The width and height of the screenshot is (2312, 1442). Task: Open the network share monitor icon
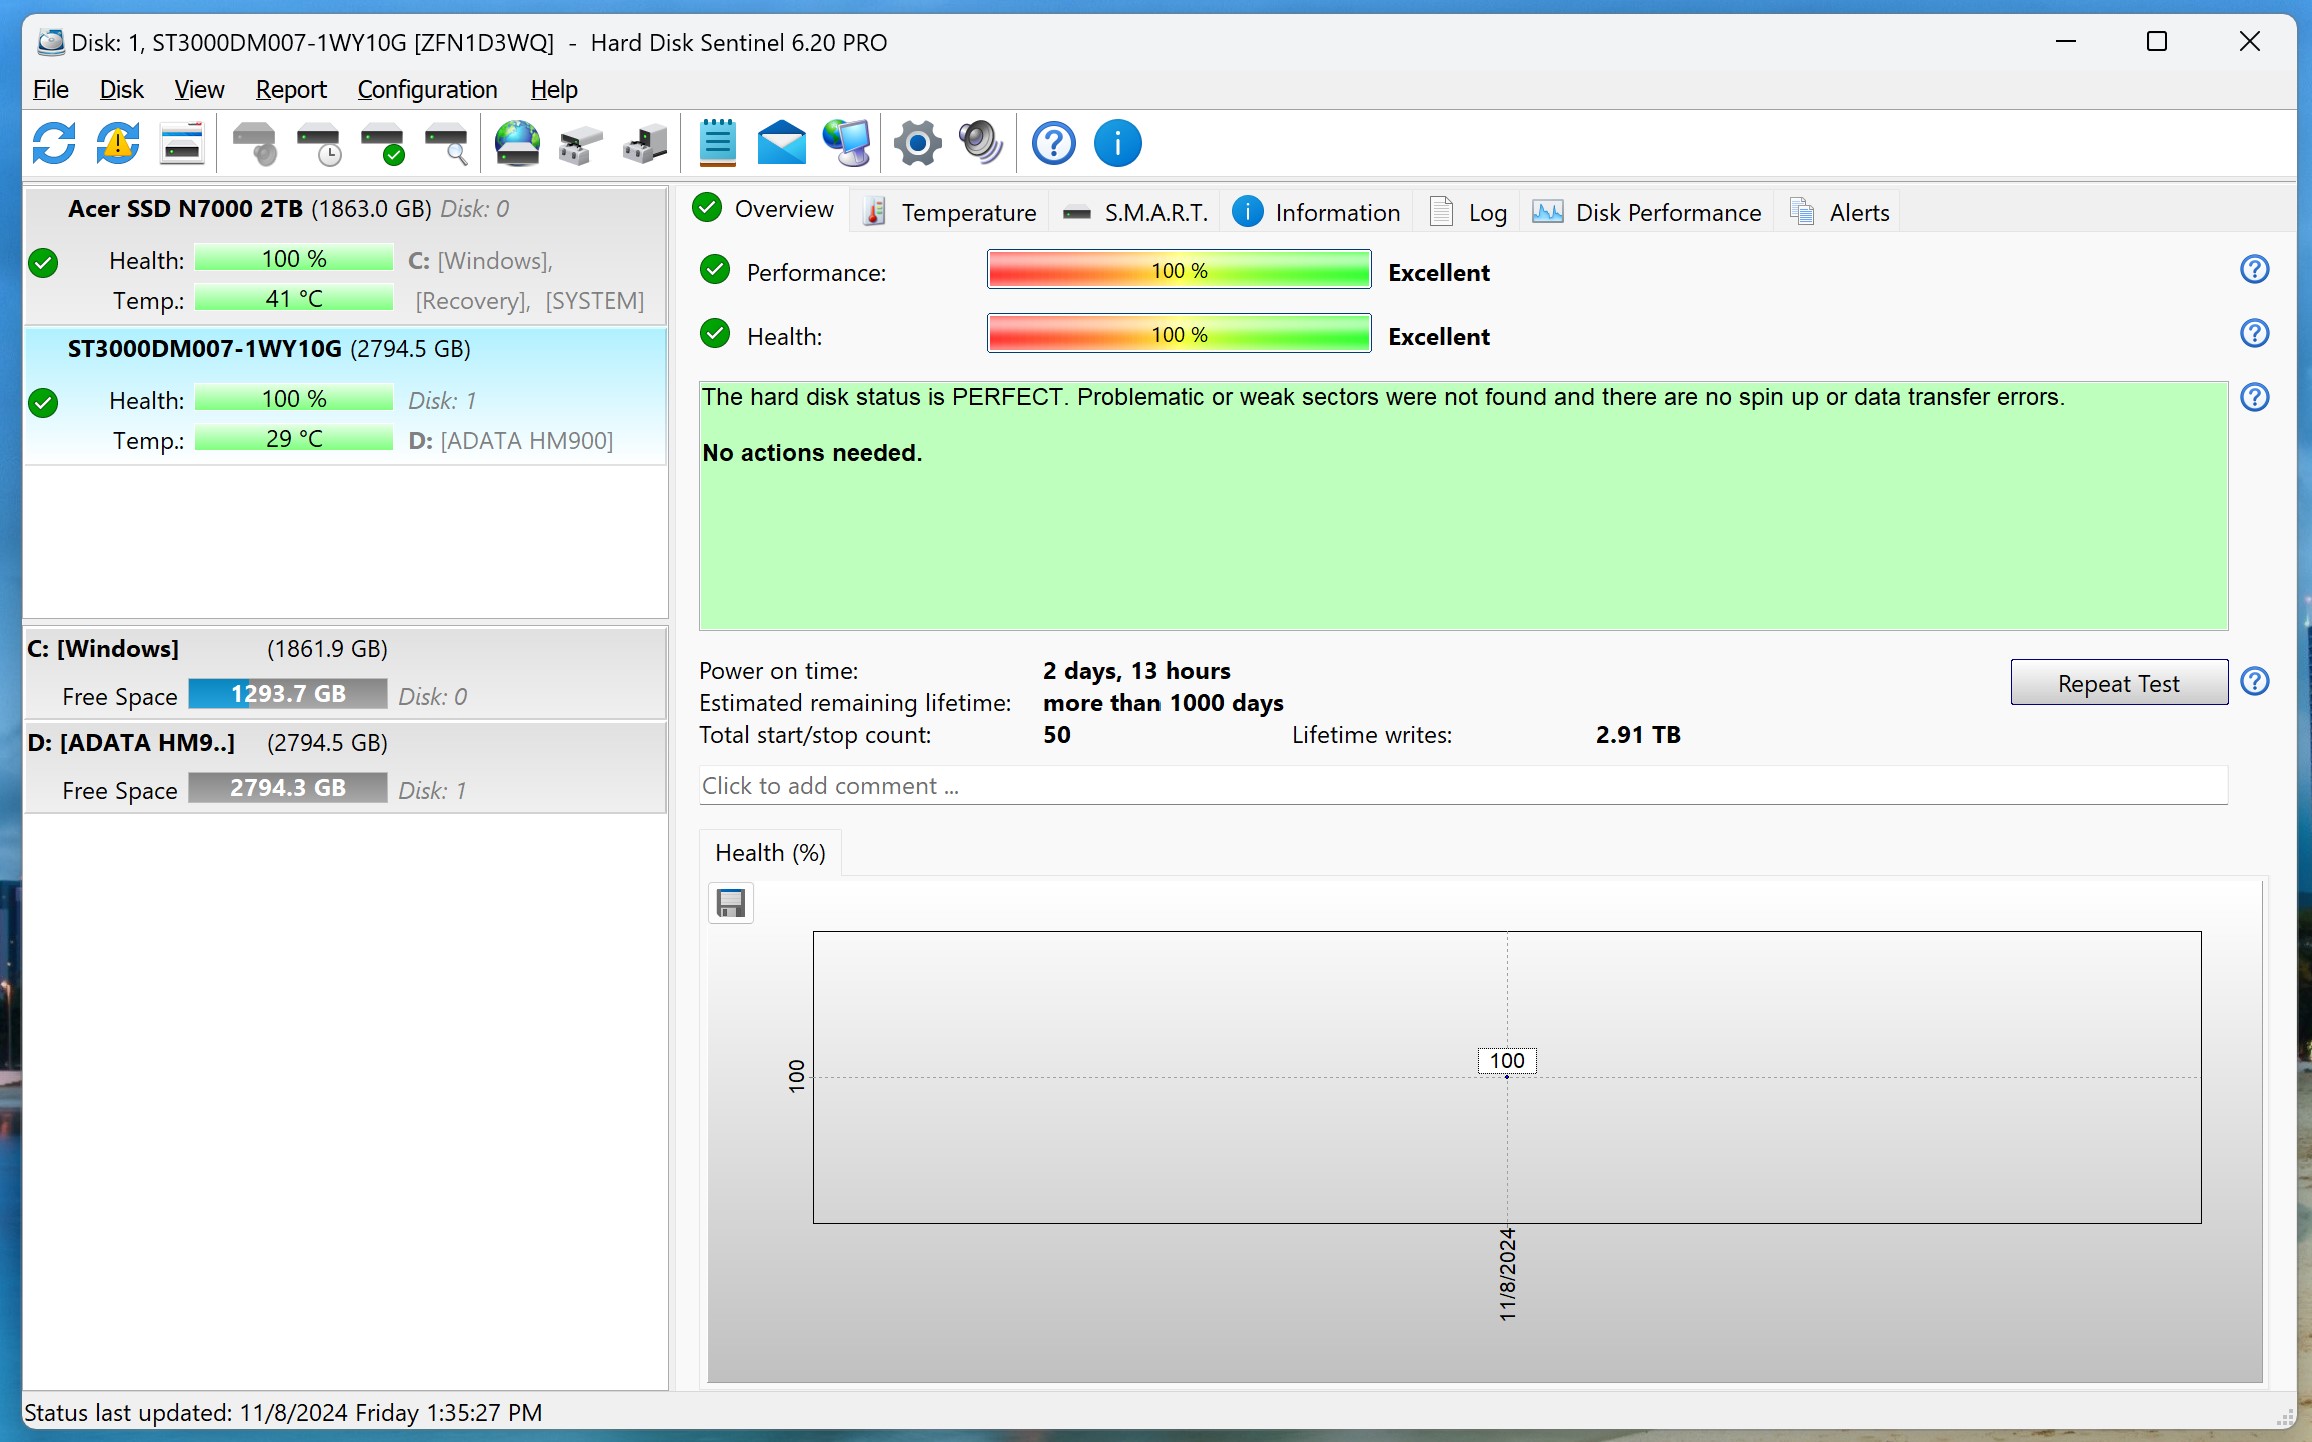click(849, 143)
